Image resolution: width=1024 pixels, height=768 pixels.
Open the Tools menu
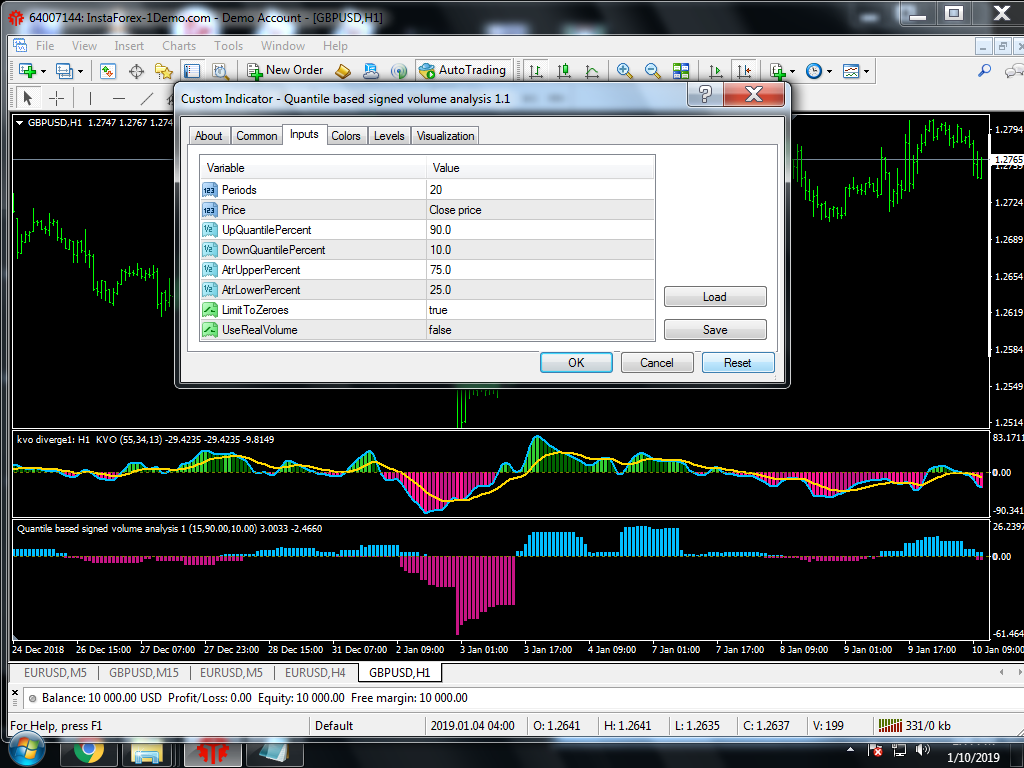point(229,46)
